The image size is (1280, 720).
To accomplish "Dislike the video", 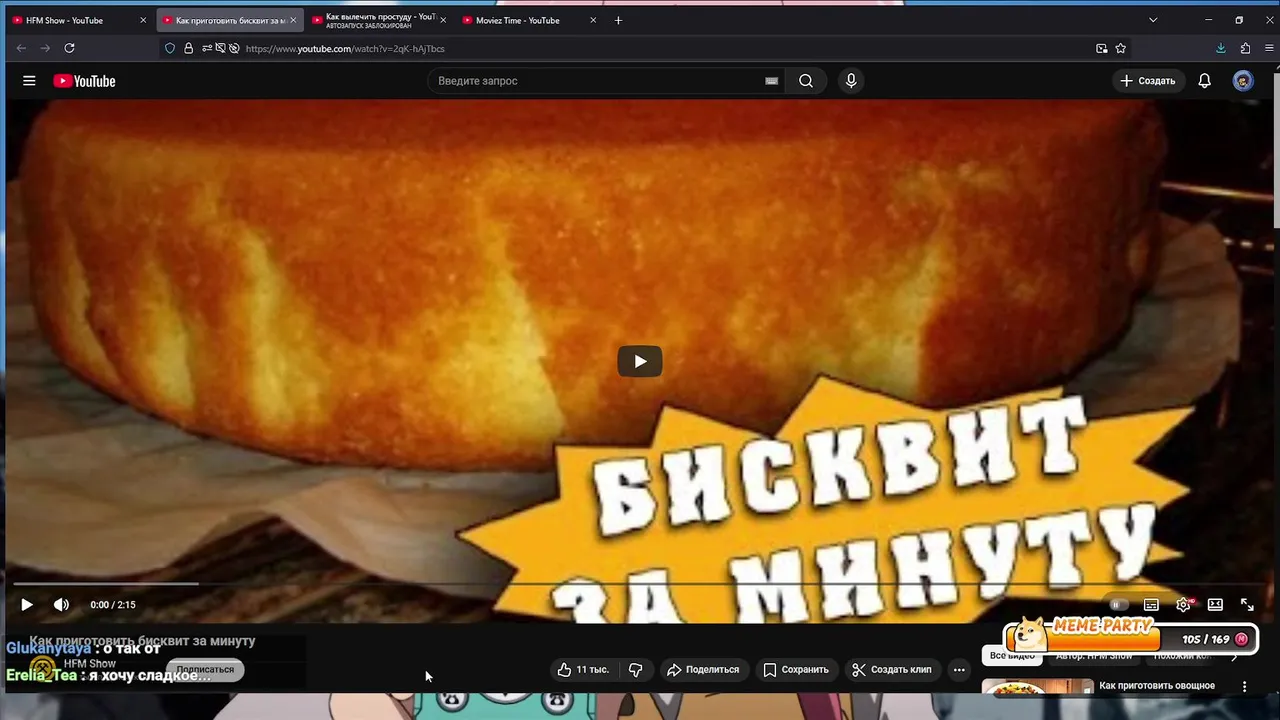I will 635,670.
